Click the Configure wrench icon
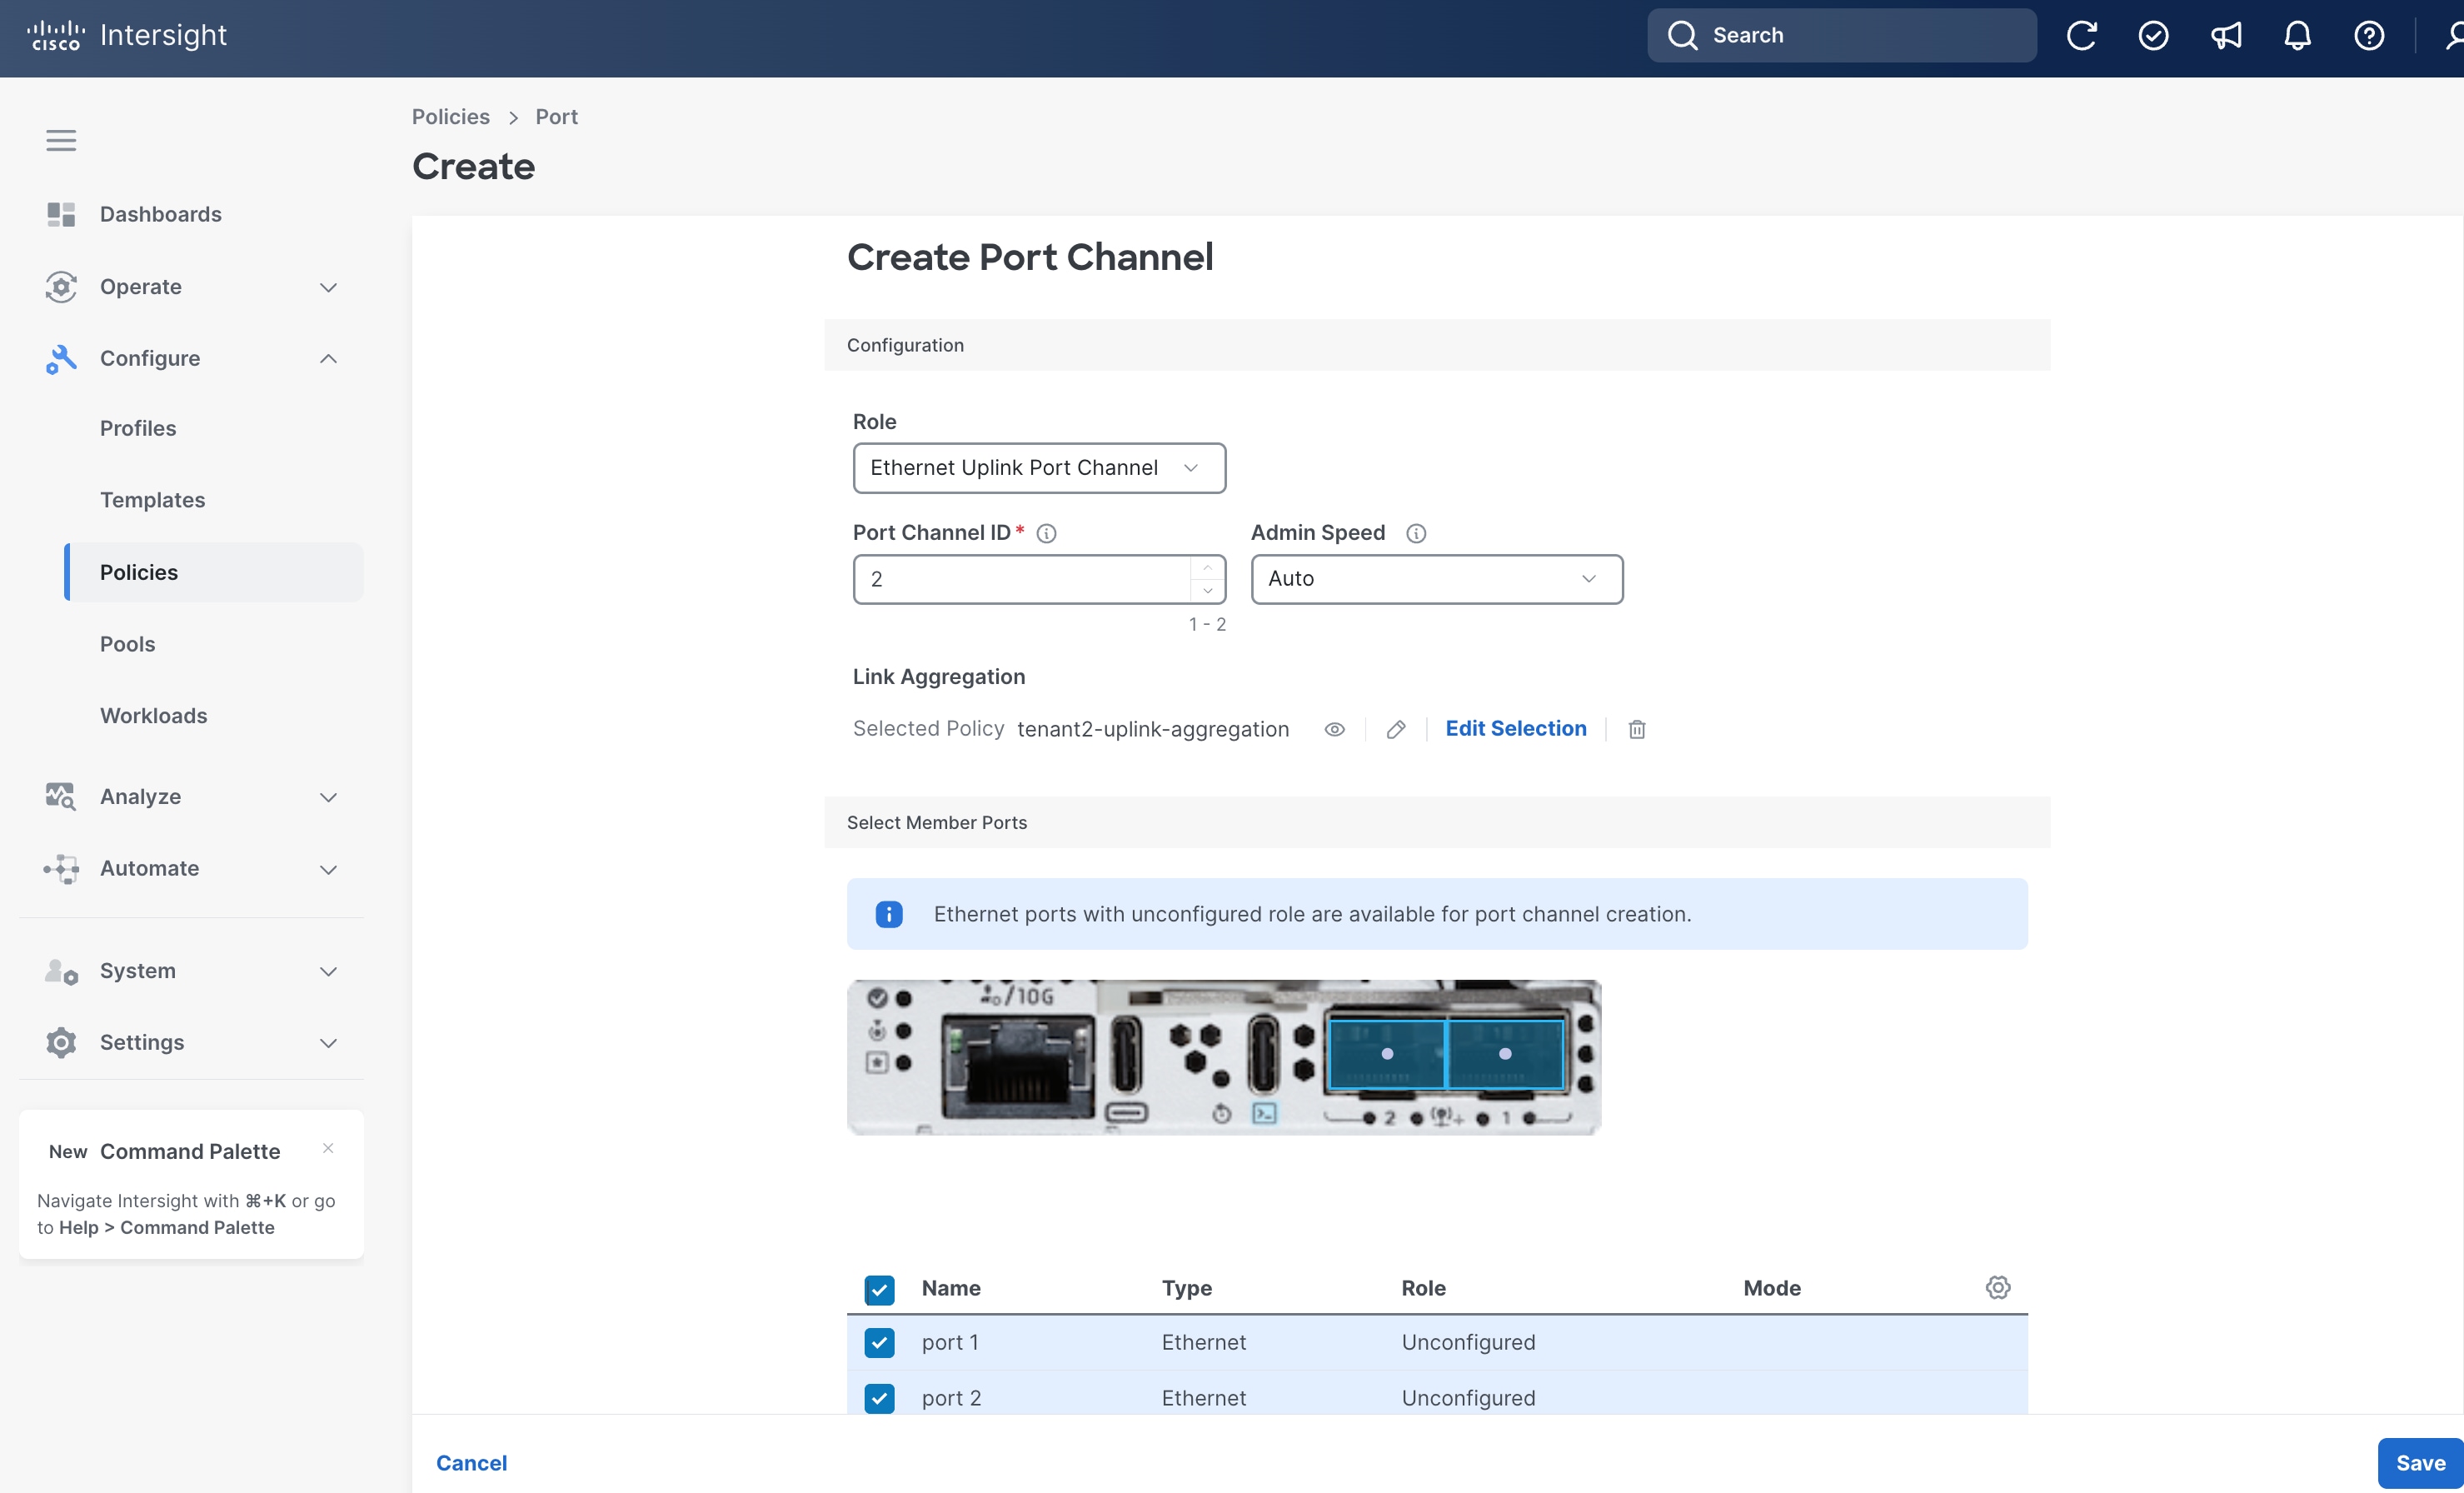2464x1493 pixels. tap(61, 358)
